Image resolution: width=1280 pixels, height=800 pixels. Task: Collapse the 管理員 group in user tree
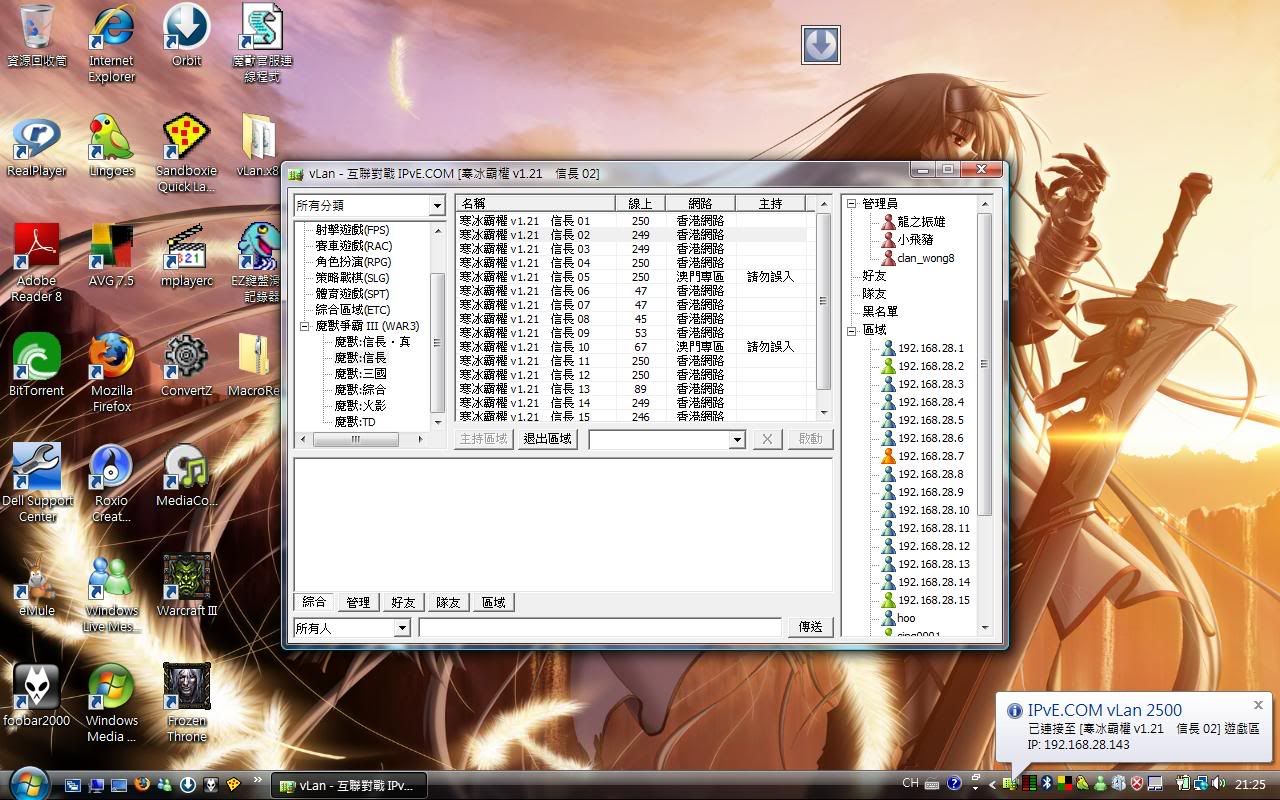pos(852,204)
